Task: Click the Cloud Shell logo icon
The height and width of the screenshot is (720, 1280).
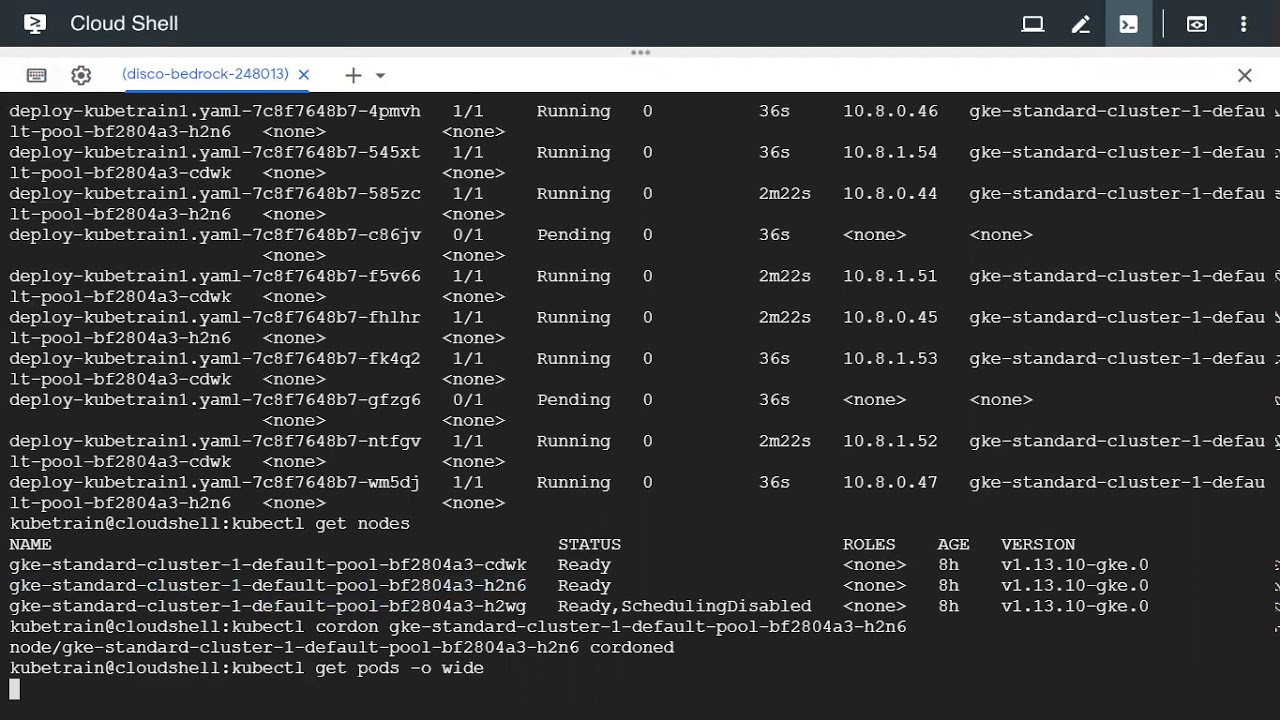Action: pos(35,24)
